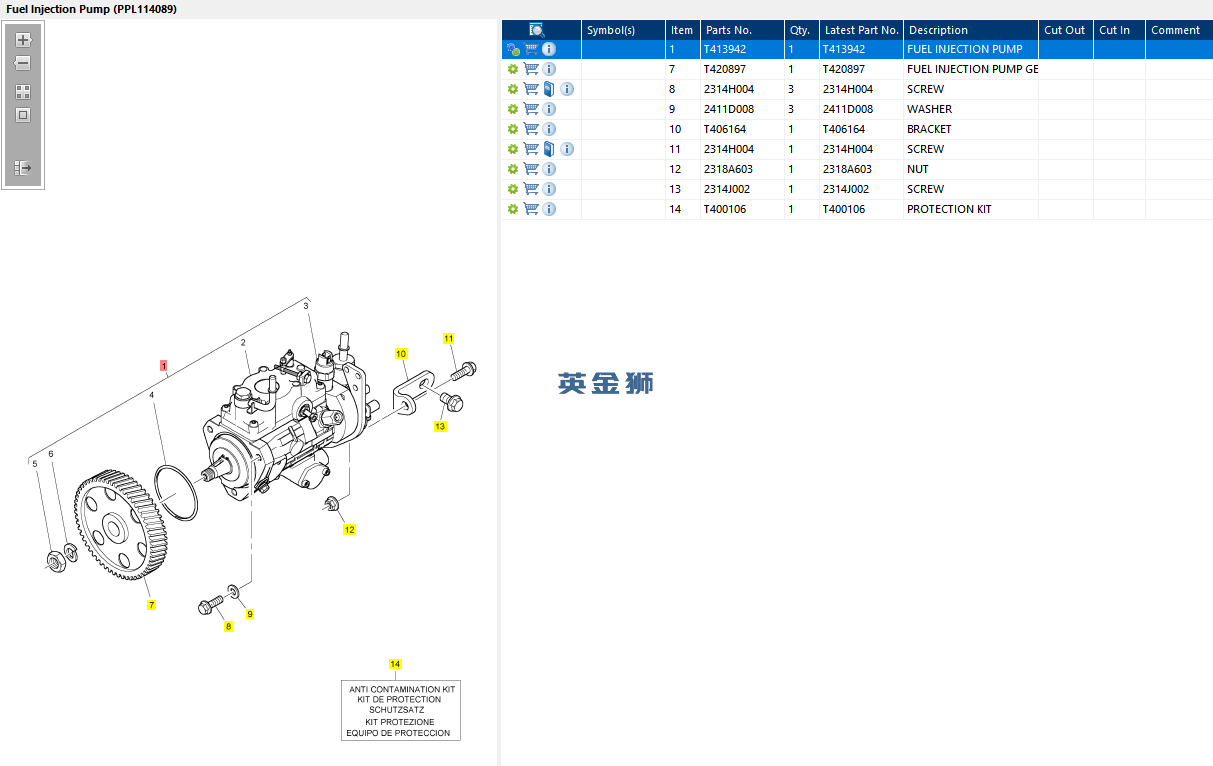Click the Comment column header
This screenshot has height=766, width=1213.
(1179, 30)
